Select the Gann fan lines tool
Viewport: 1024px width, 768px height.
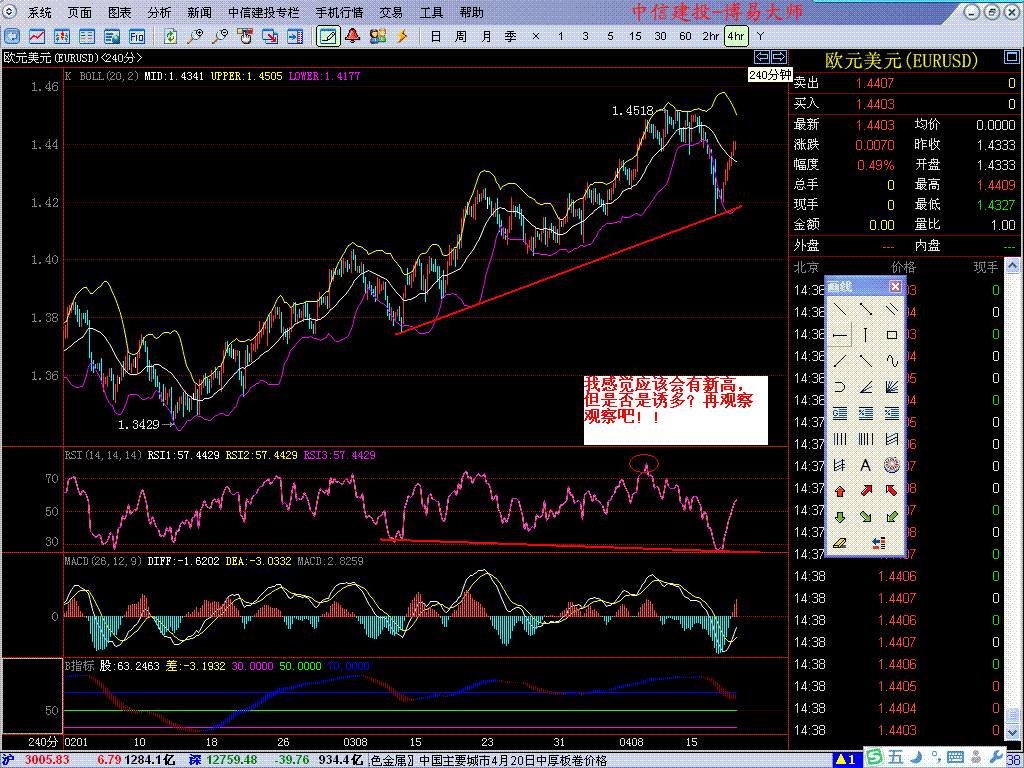pos(891,387)
